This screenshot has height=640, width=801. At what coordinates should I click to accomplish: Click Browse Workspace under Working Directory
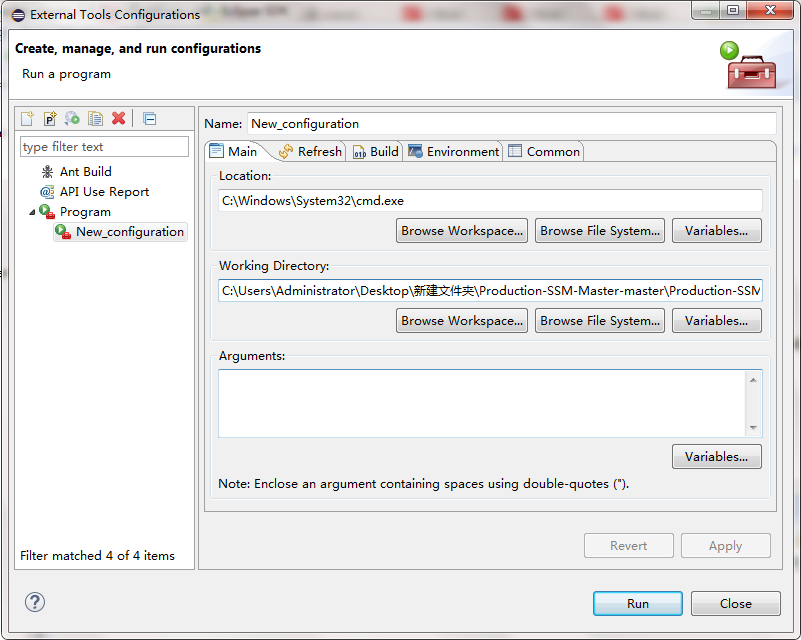pos(462,321)
